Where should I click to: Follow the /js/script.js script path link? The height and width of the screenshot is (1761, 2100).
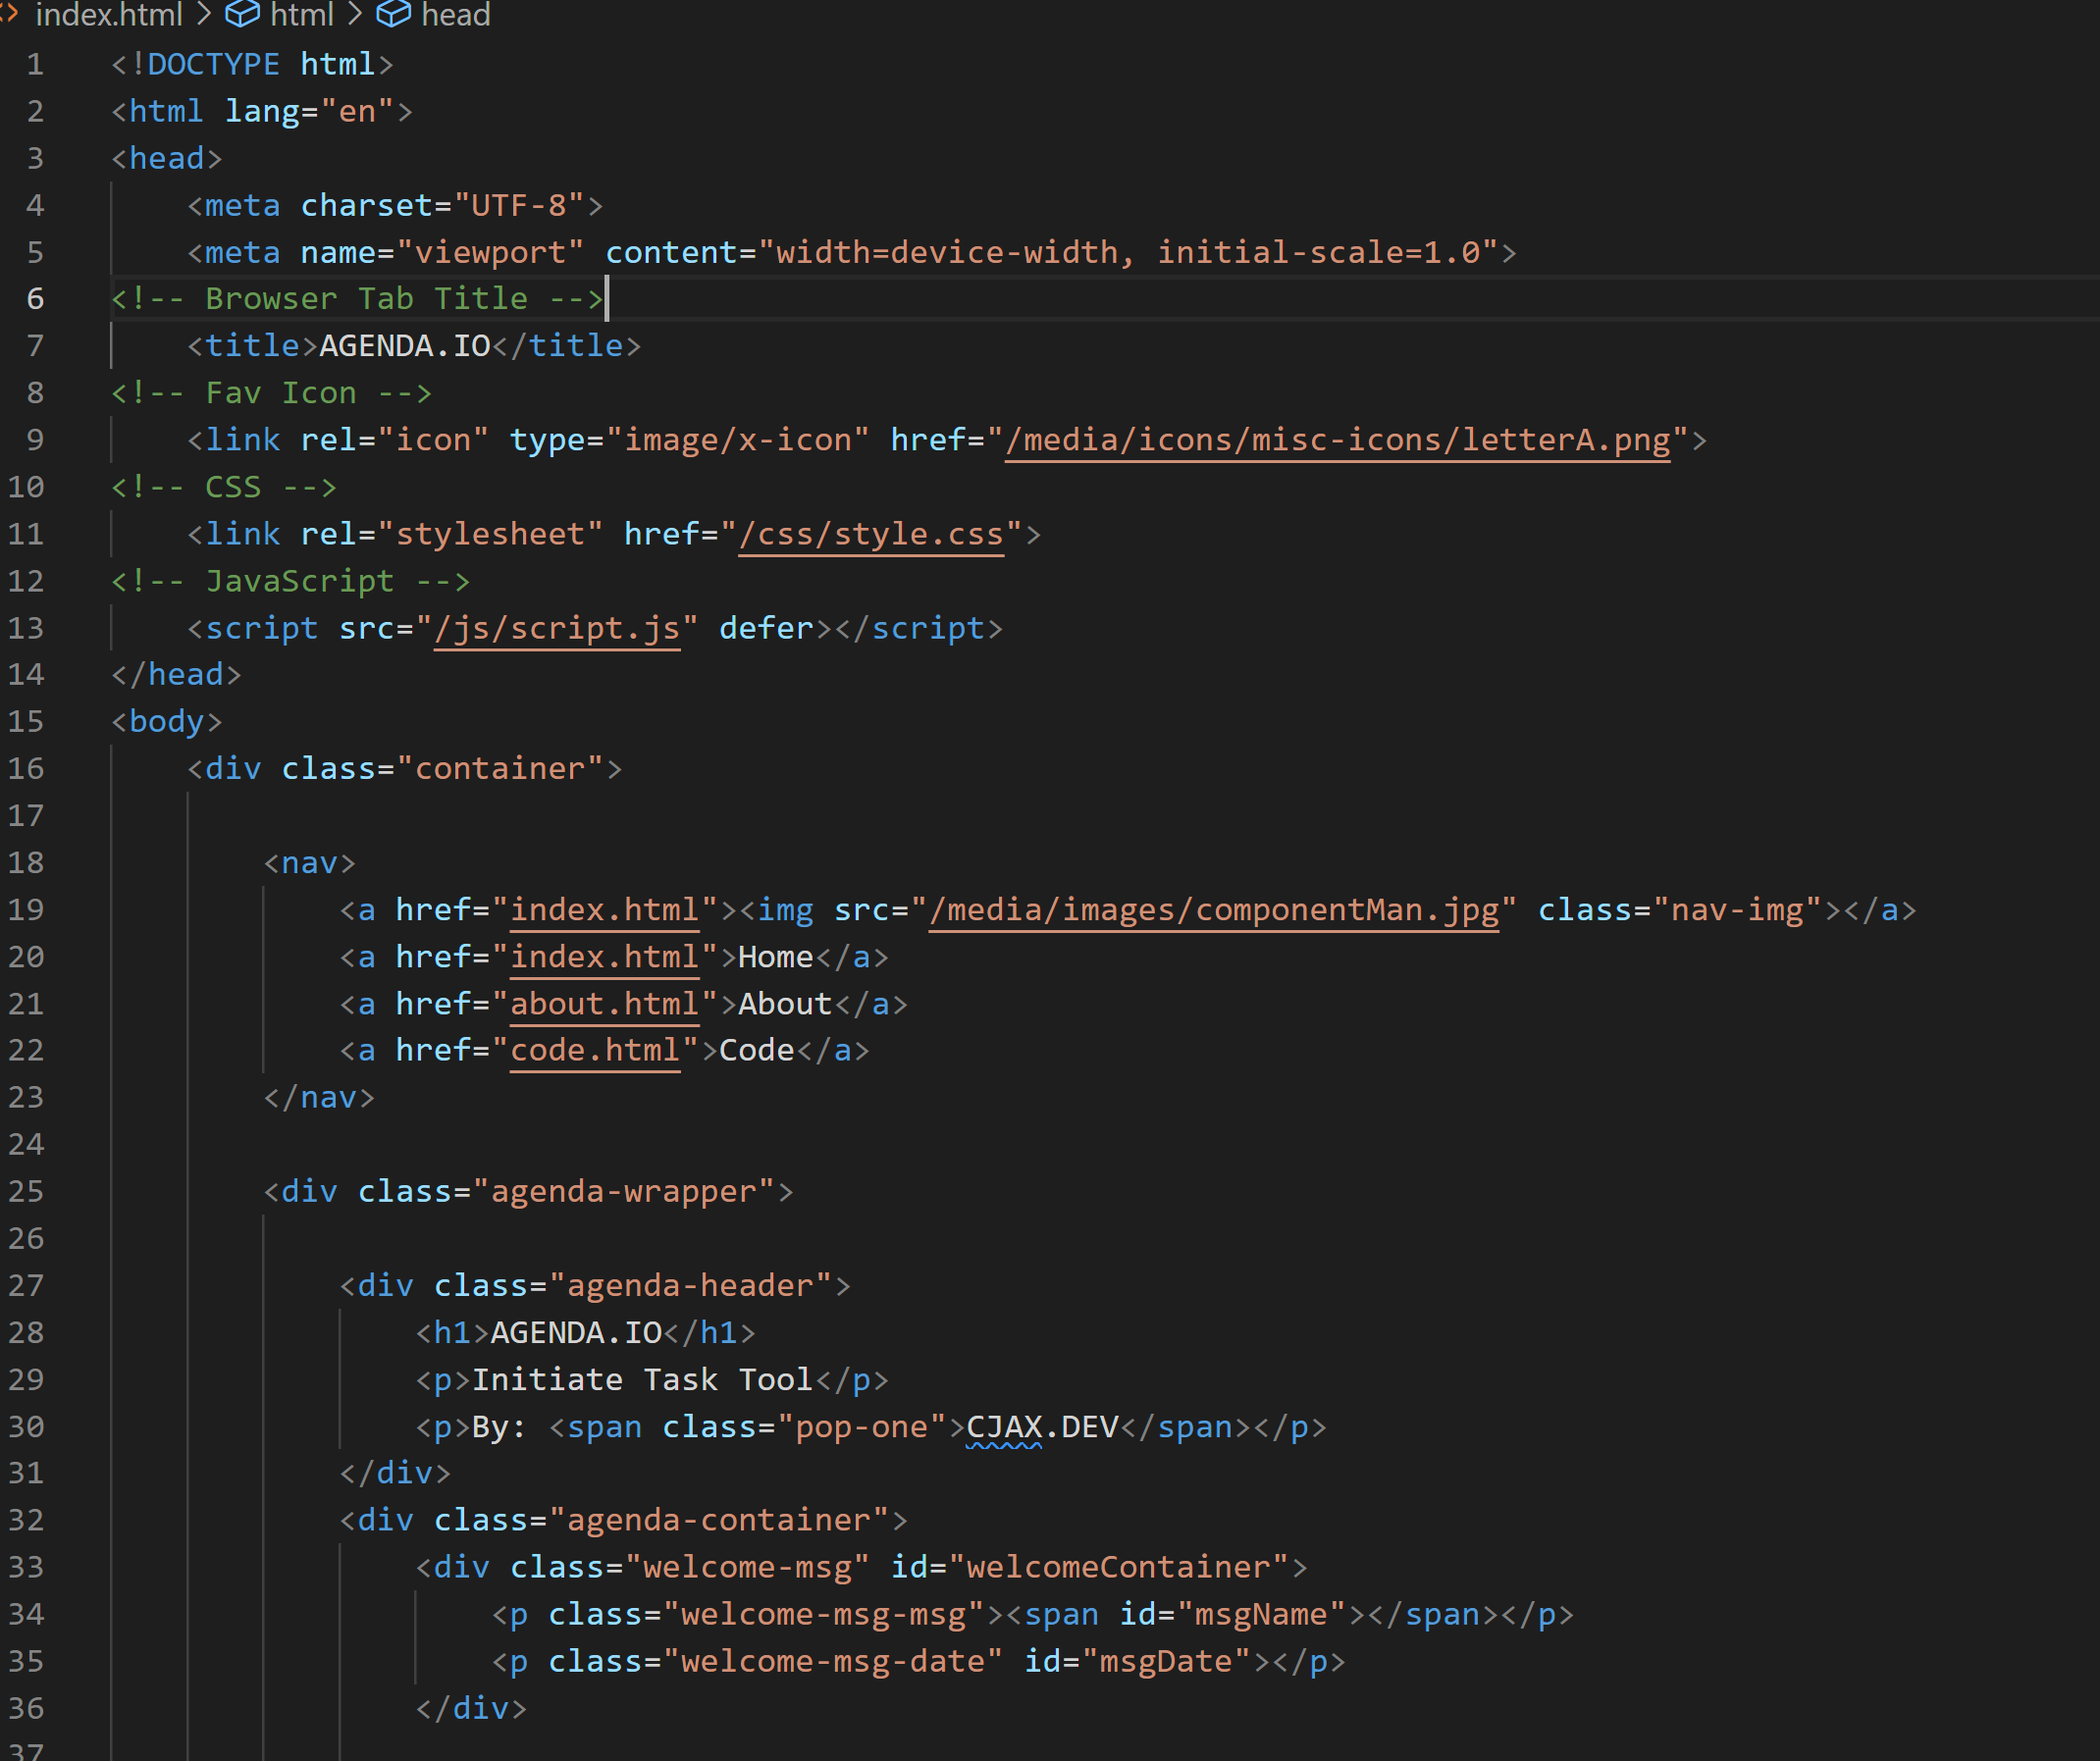(x=557, y=628)
